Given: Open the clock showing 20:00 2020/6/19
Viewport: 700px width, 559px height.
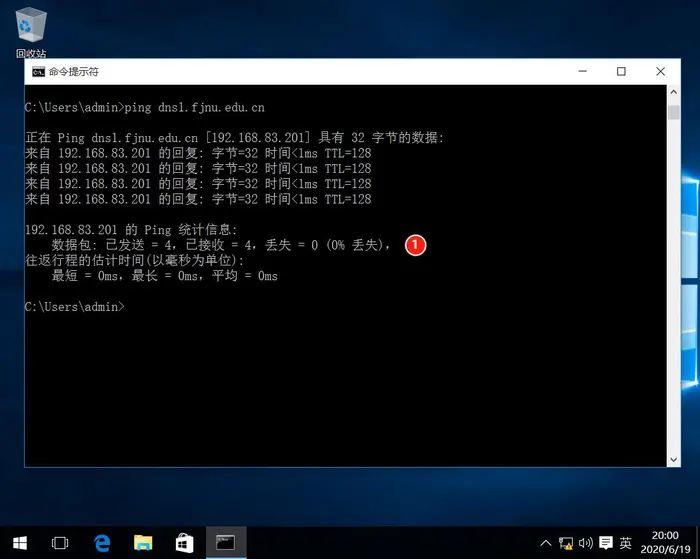Looking at the screenshot, I should tap(665, 542).
